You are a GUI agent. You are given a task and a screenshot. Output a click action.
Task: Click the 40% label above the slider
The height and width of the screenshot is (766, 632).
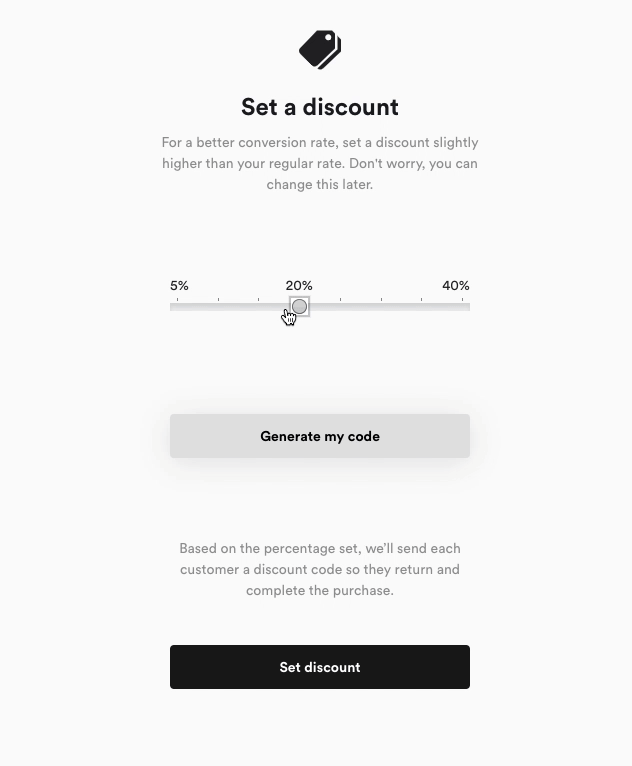pos(456,286)
